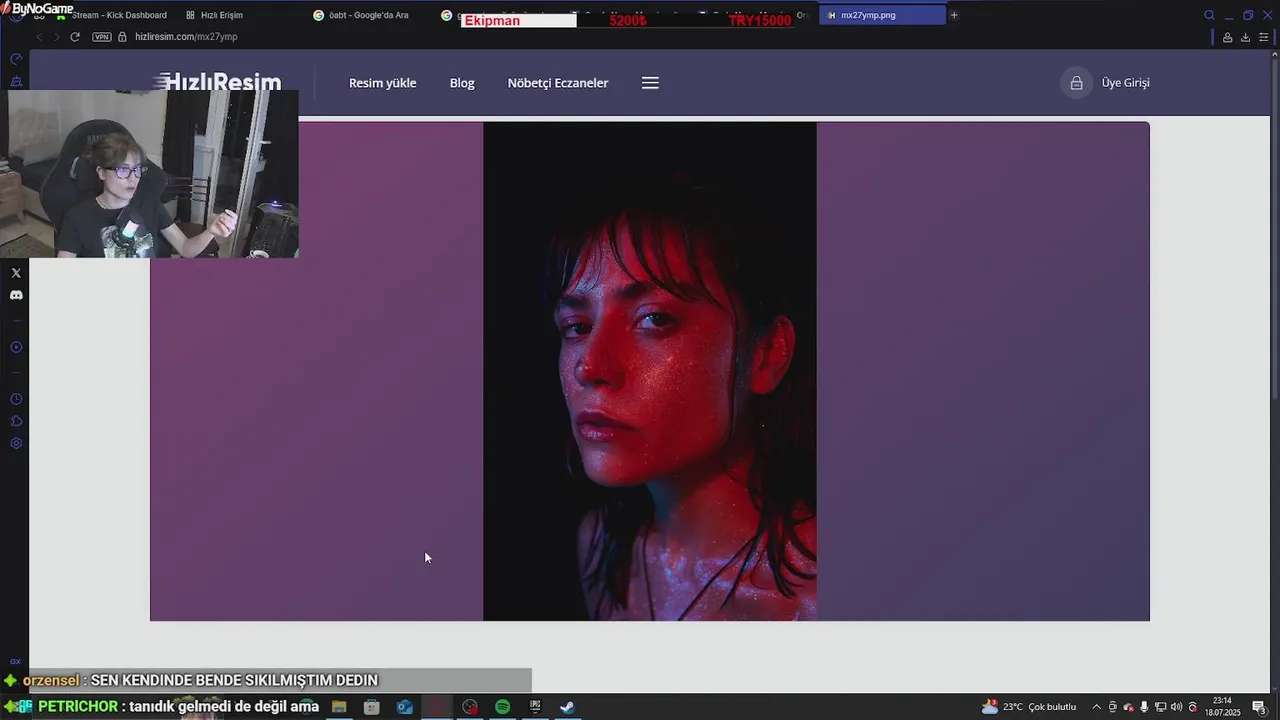Open Spotify from the taskbar
The width and height of the screenshot is (1280, 720).
tap(502, 707)
